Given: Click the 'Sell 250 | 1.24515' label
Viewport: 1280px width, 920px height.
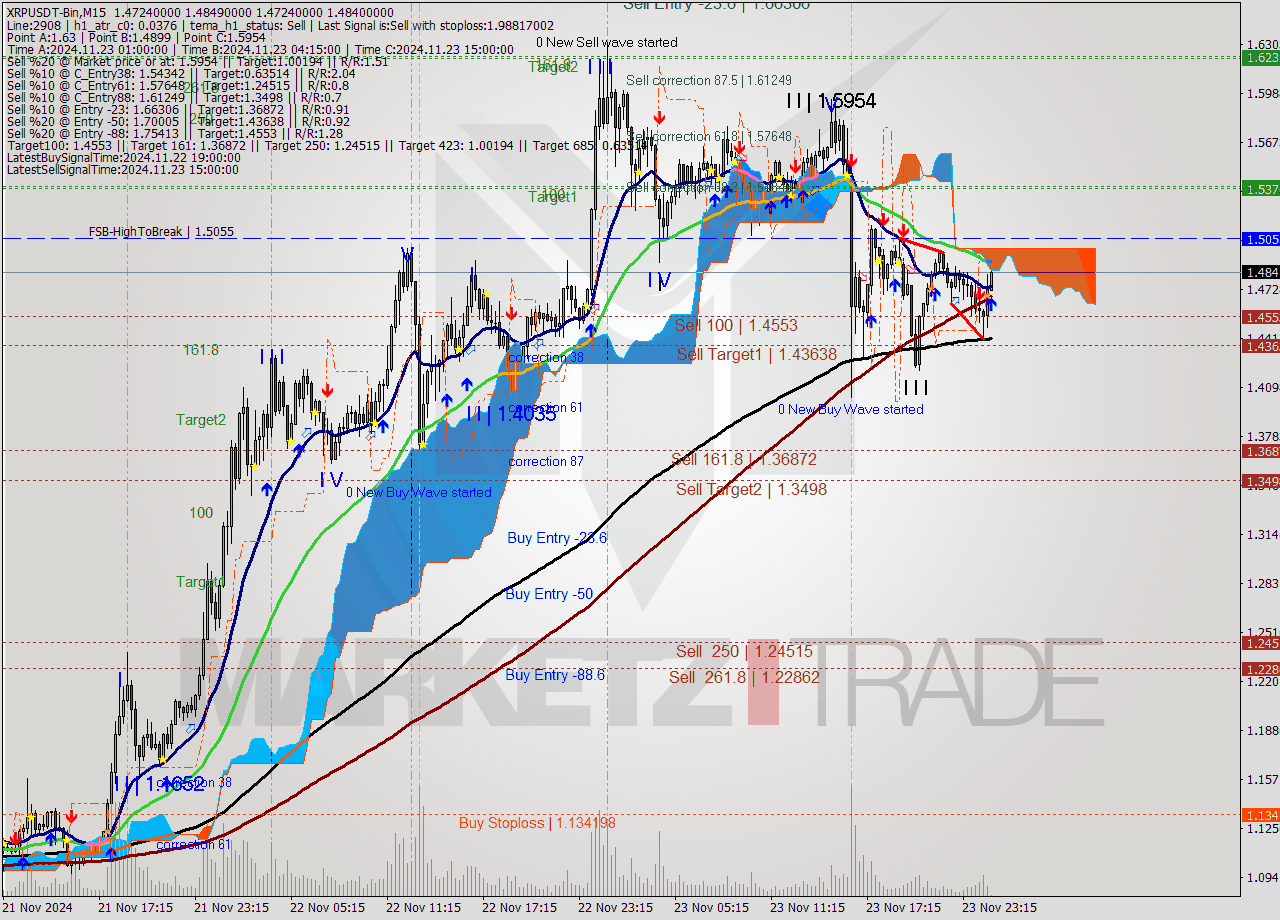Looking at the screenshot, I should (744, 651).
